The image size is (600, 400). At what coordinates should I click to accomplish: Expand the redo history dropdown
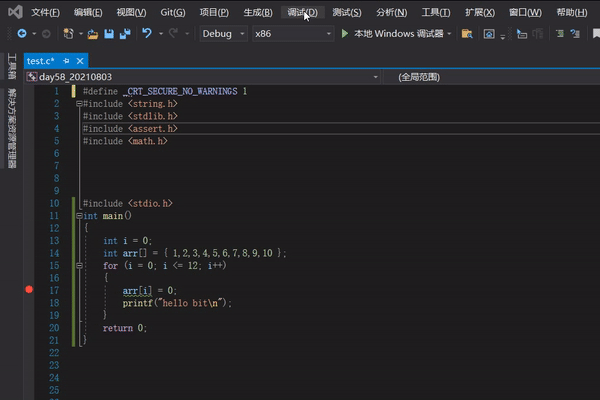[187, 34]
